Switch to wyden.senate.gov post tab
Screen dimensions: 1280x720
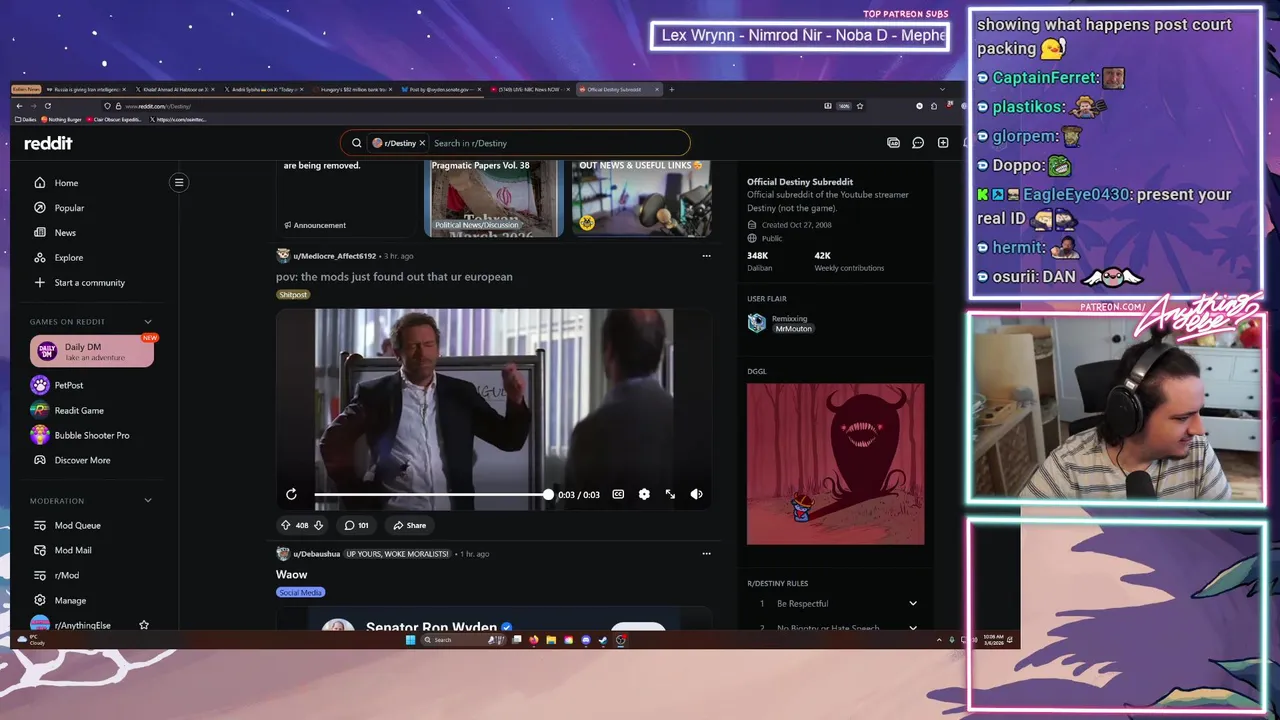pos(441,89)
